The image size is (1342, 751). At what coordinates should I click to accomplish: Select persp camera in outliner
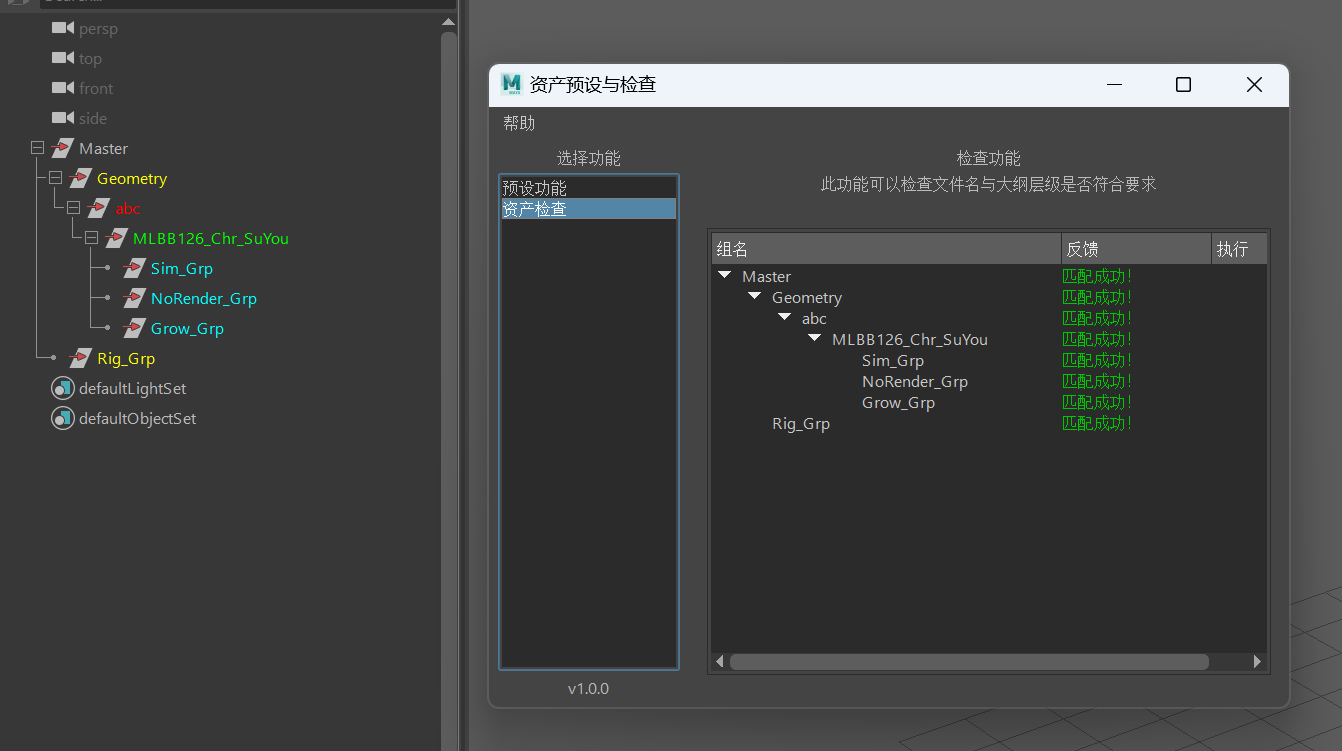click(98, 29)
